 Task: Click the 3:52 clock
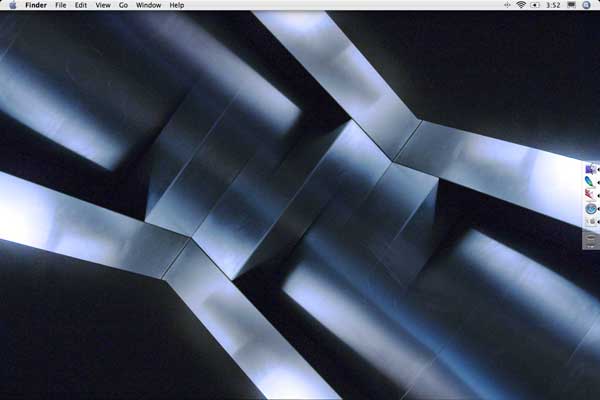[553, 5]
